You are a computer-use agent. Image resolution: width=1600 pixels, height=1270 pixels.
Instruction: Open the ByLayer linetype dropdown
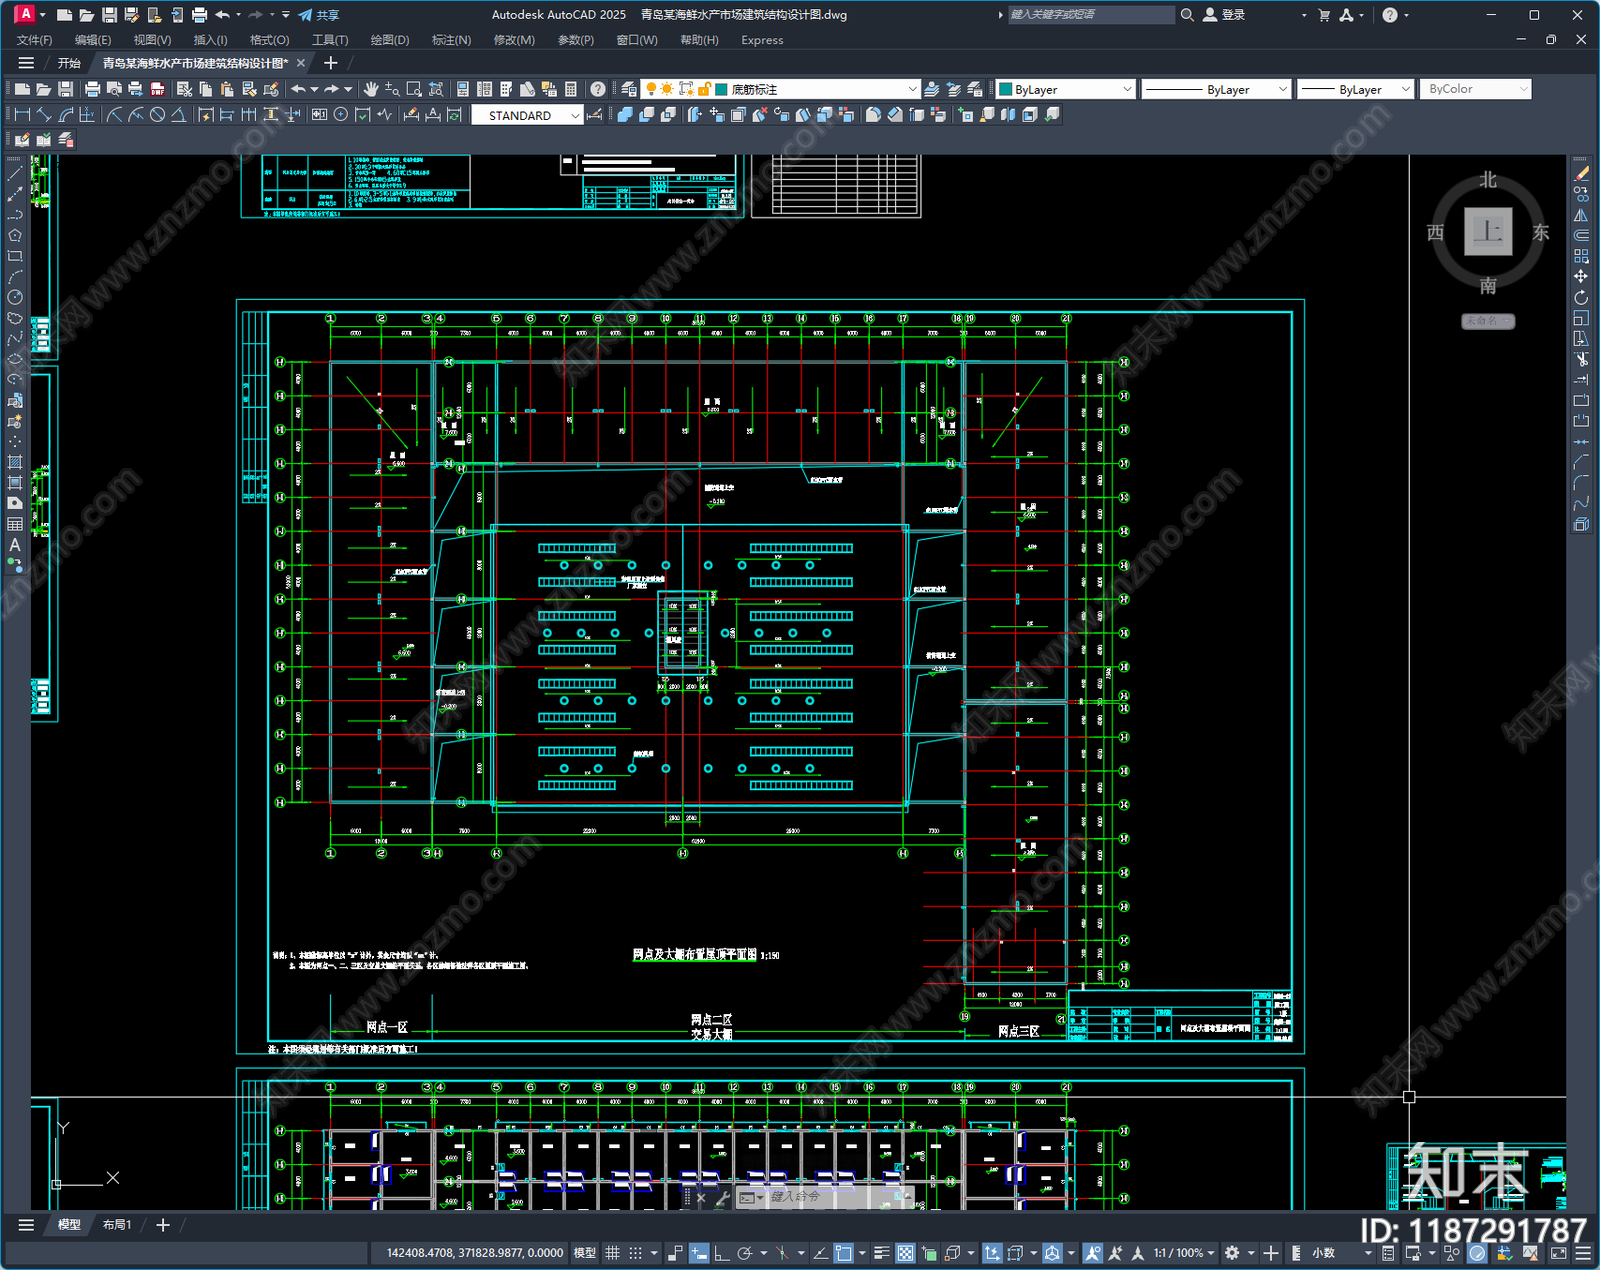click(x=1215, y=89)
